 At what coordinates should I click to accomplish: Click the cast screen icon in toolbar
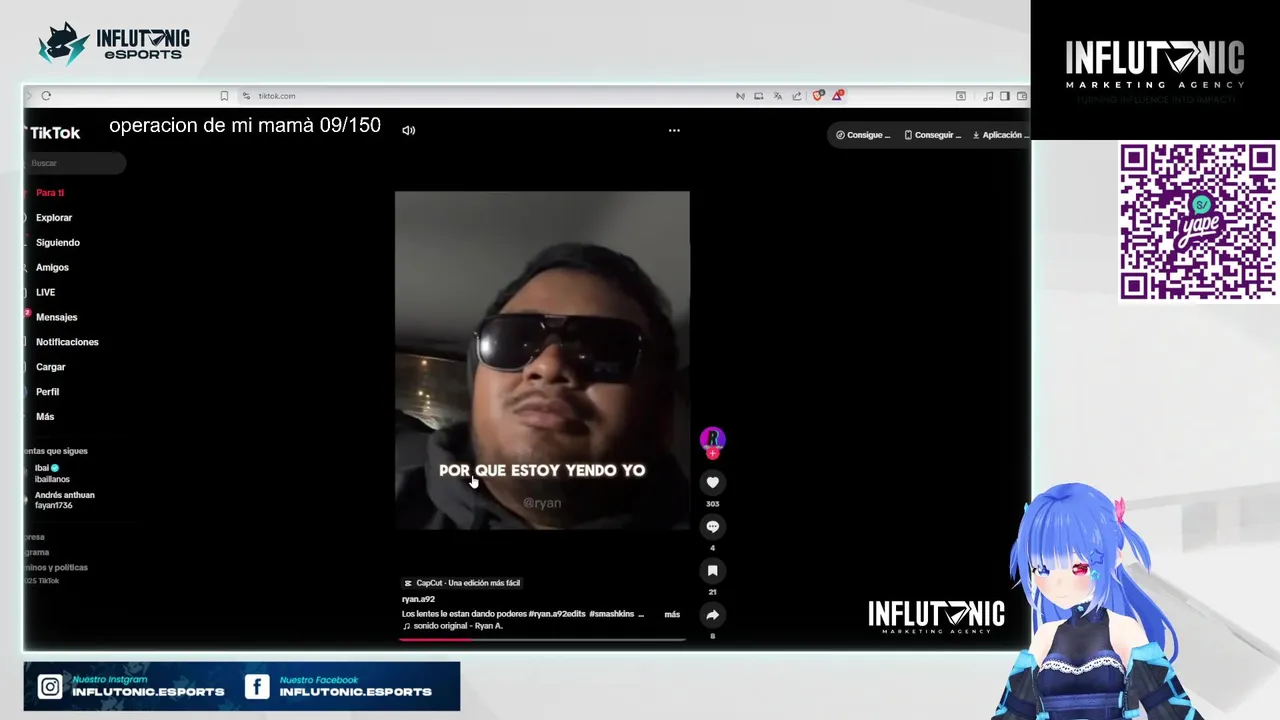(759, 96)
